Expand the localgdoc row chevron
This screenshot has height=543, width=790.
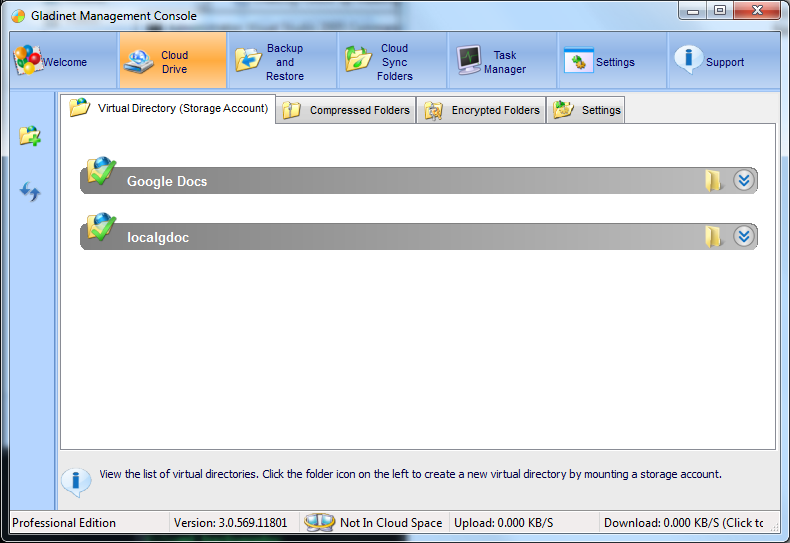[x=744, y=236]
